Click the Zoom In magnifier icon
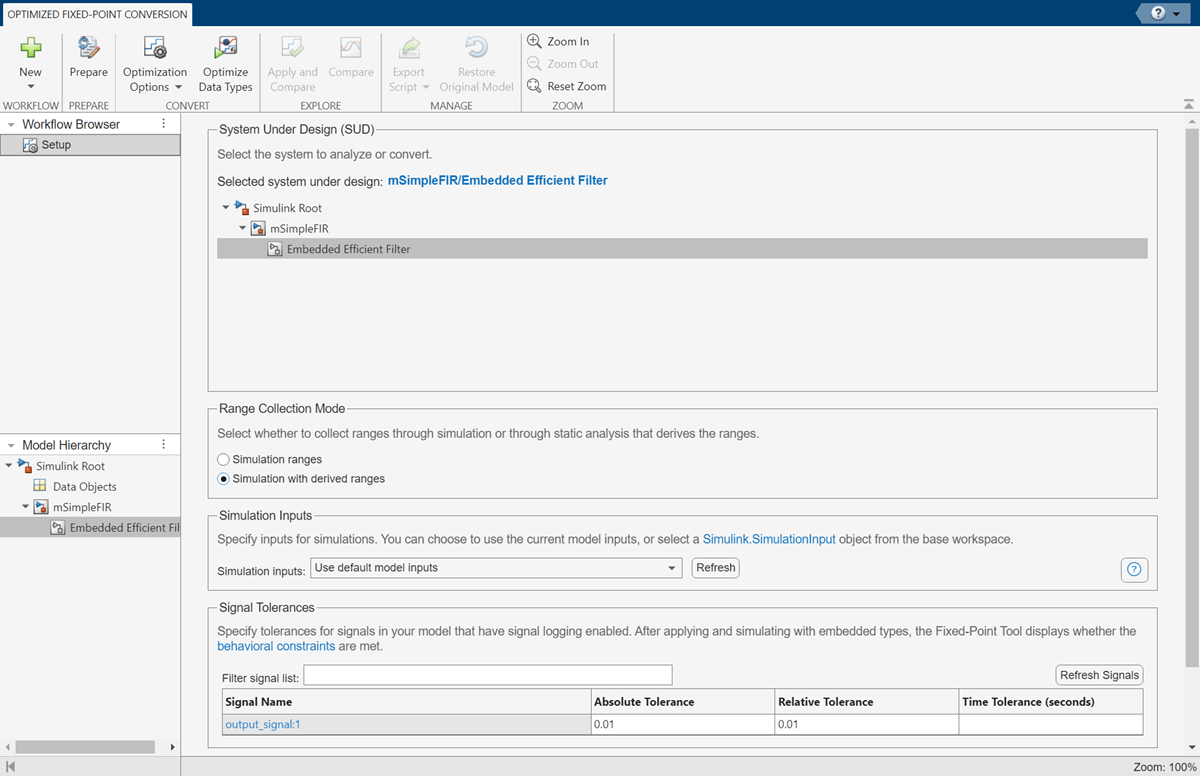This screenshot has width=1200, height=776. pyautogui.click(x=534, y=42)
